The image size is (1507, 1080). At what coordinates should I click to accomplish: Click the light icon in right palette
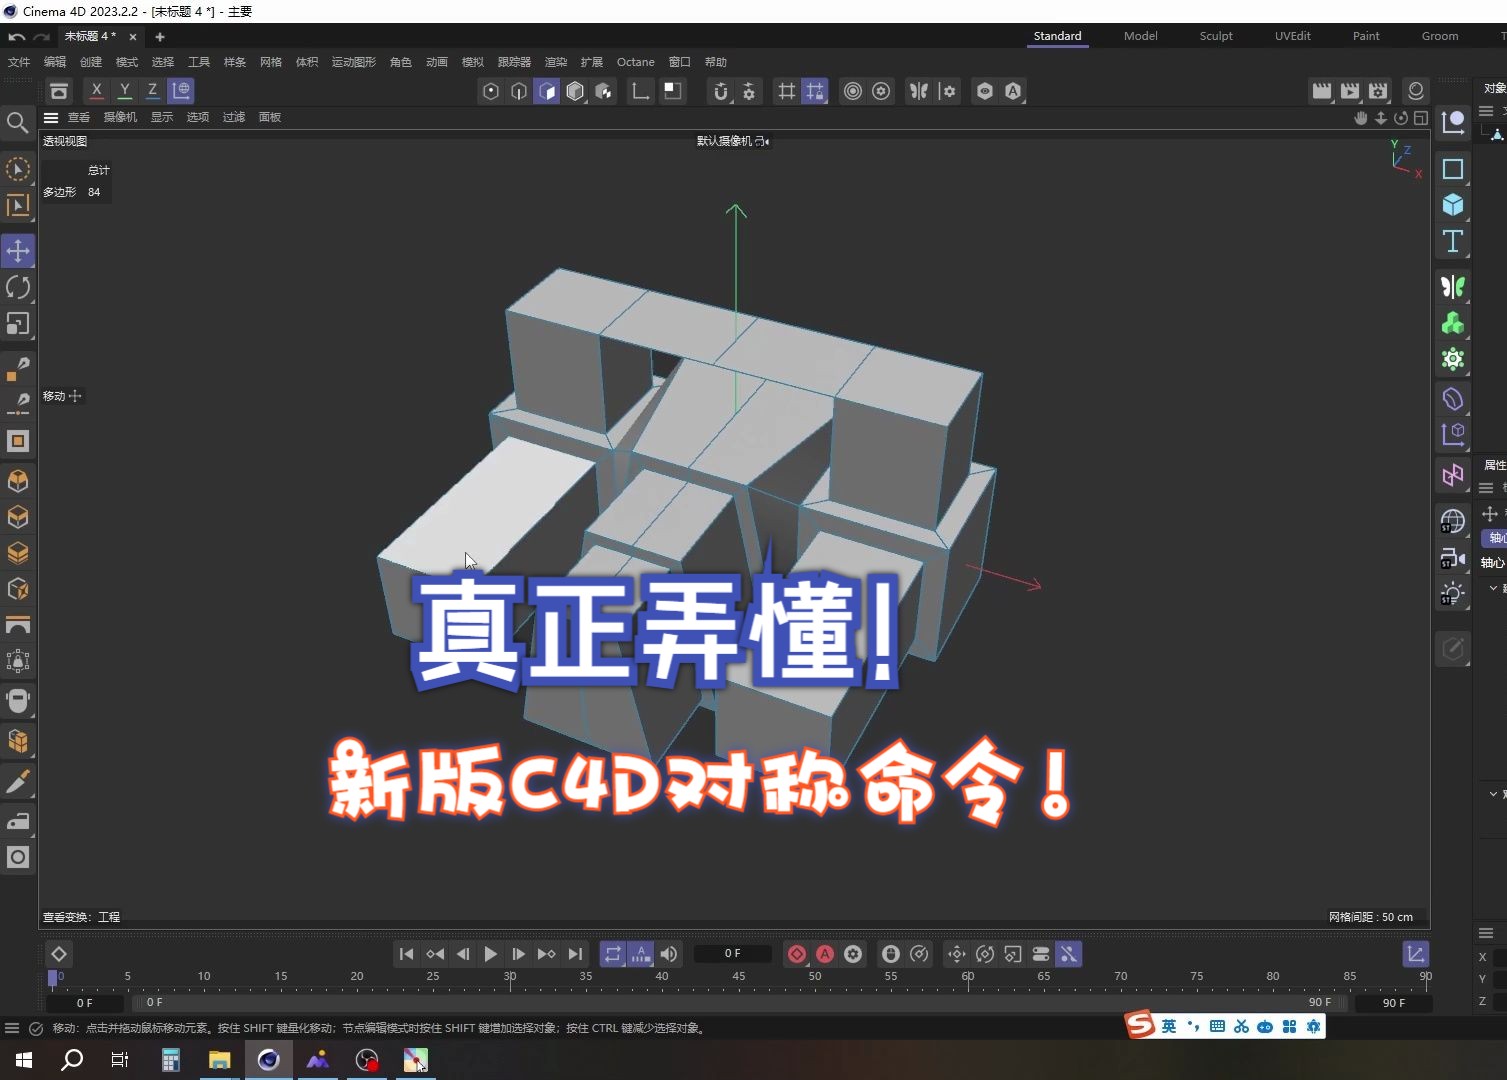click(x=1453, y=594)
